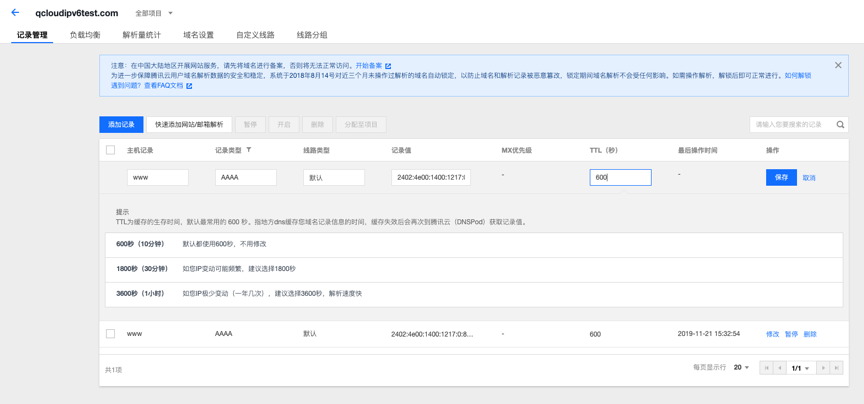Click the 分配至项目 button
Viewport: 864px width, 404px height.
361,125
